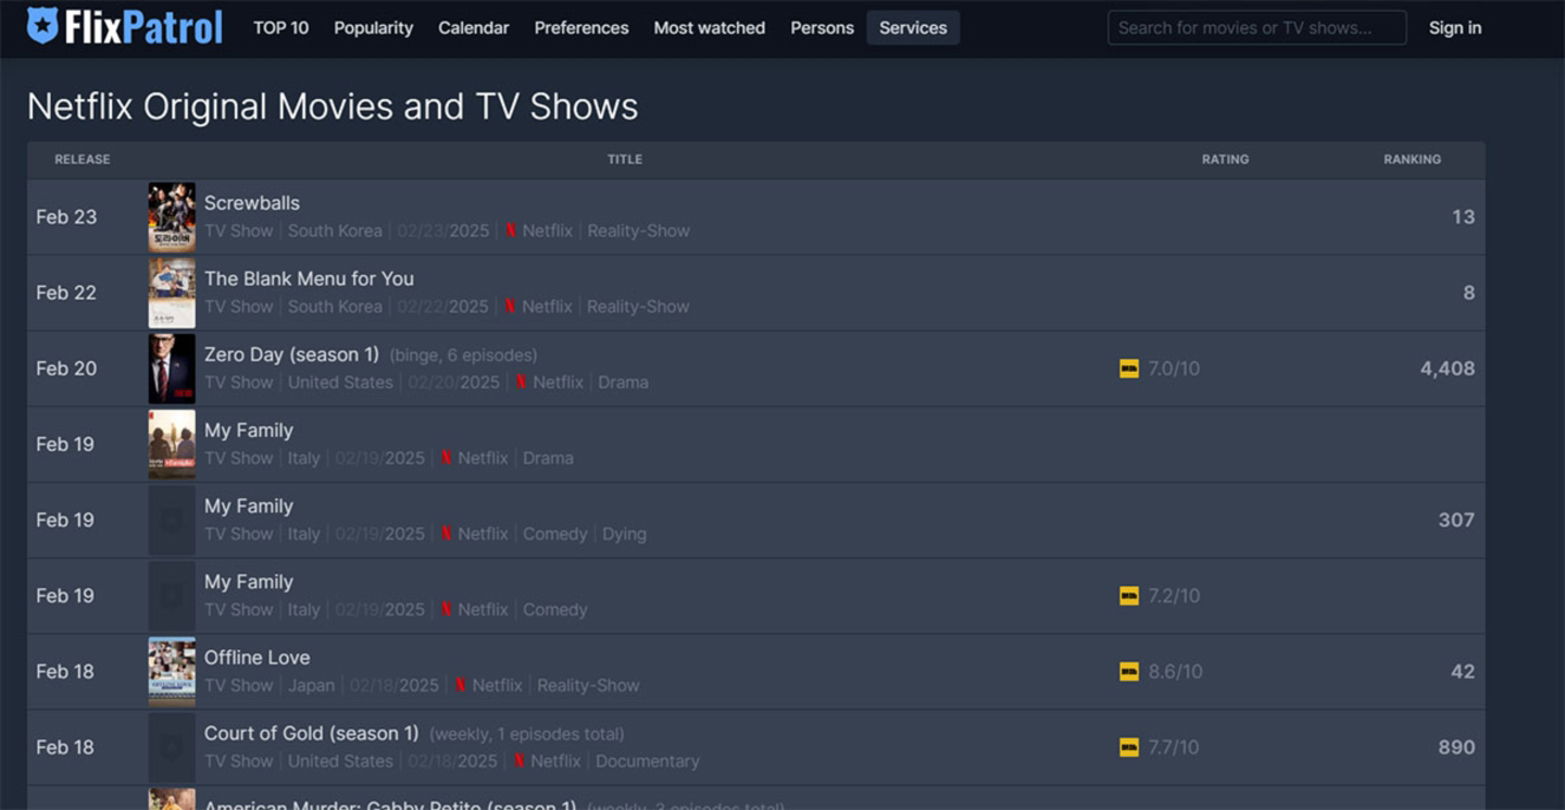Image resolution: width=1565 pixels, height=810 pixels.
Task: Click Japan in the Offline Love row
Action: tap(311, 686)
